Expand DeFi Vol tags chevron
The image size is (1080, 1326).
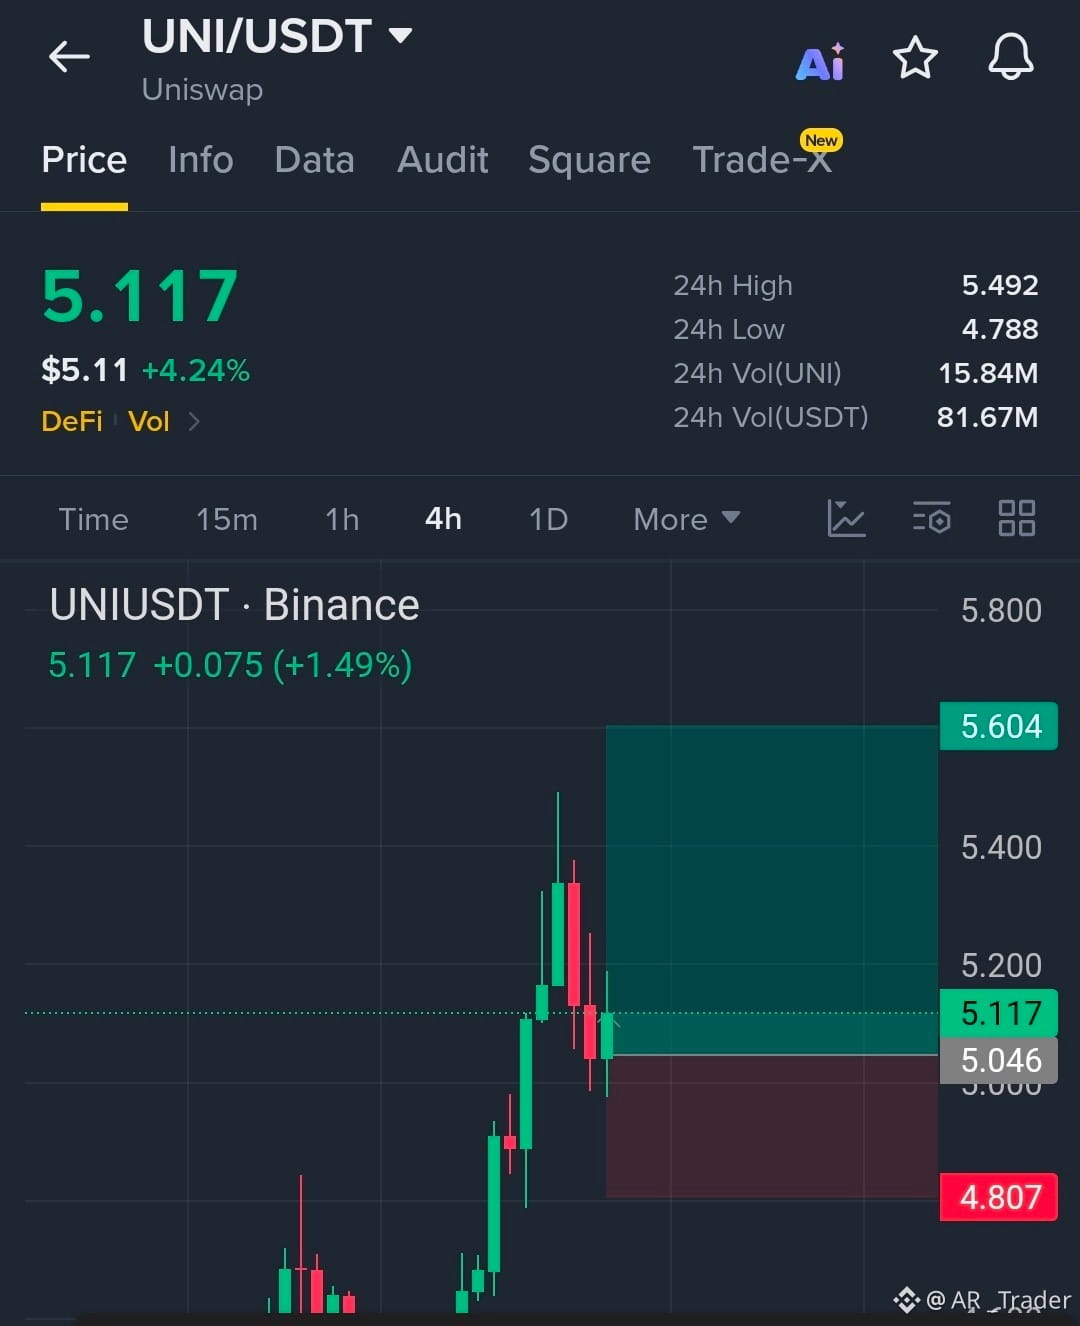194,422
